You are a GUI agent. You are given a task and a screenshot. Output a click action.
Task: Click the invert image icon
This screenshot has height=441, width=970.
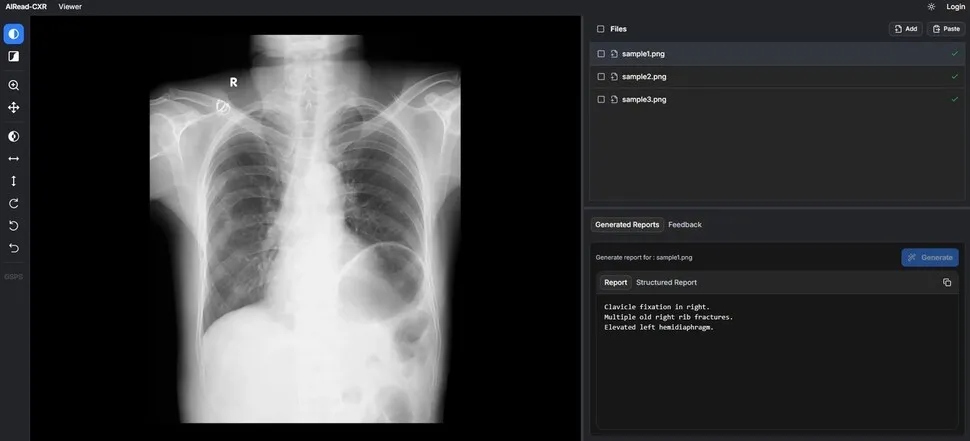14,136
